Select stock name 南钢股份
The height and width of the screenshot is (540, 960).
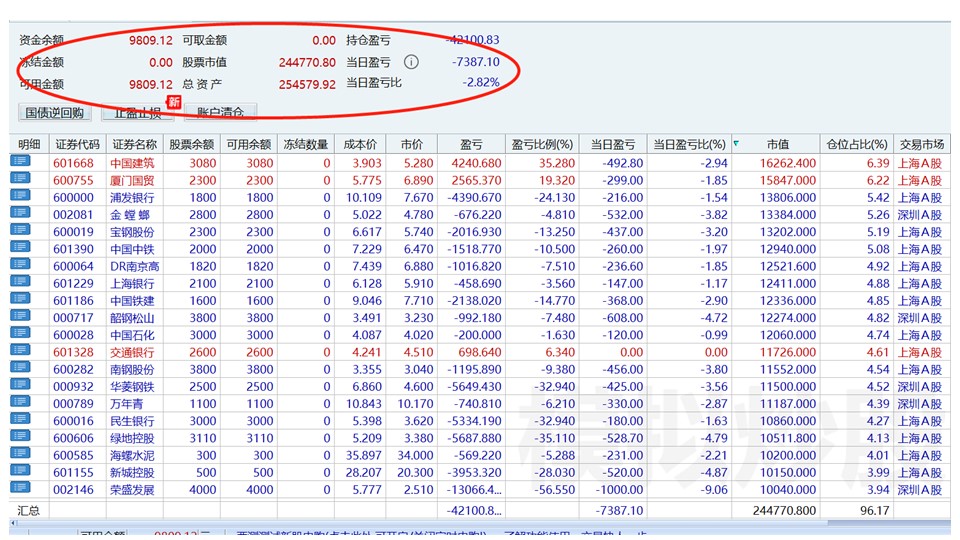tap(132, 369)
